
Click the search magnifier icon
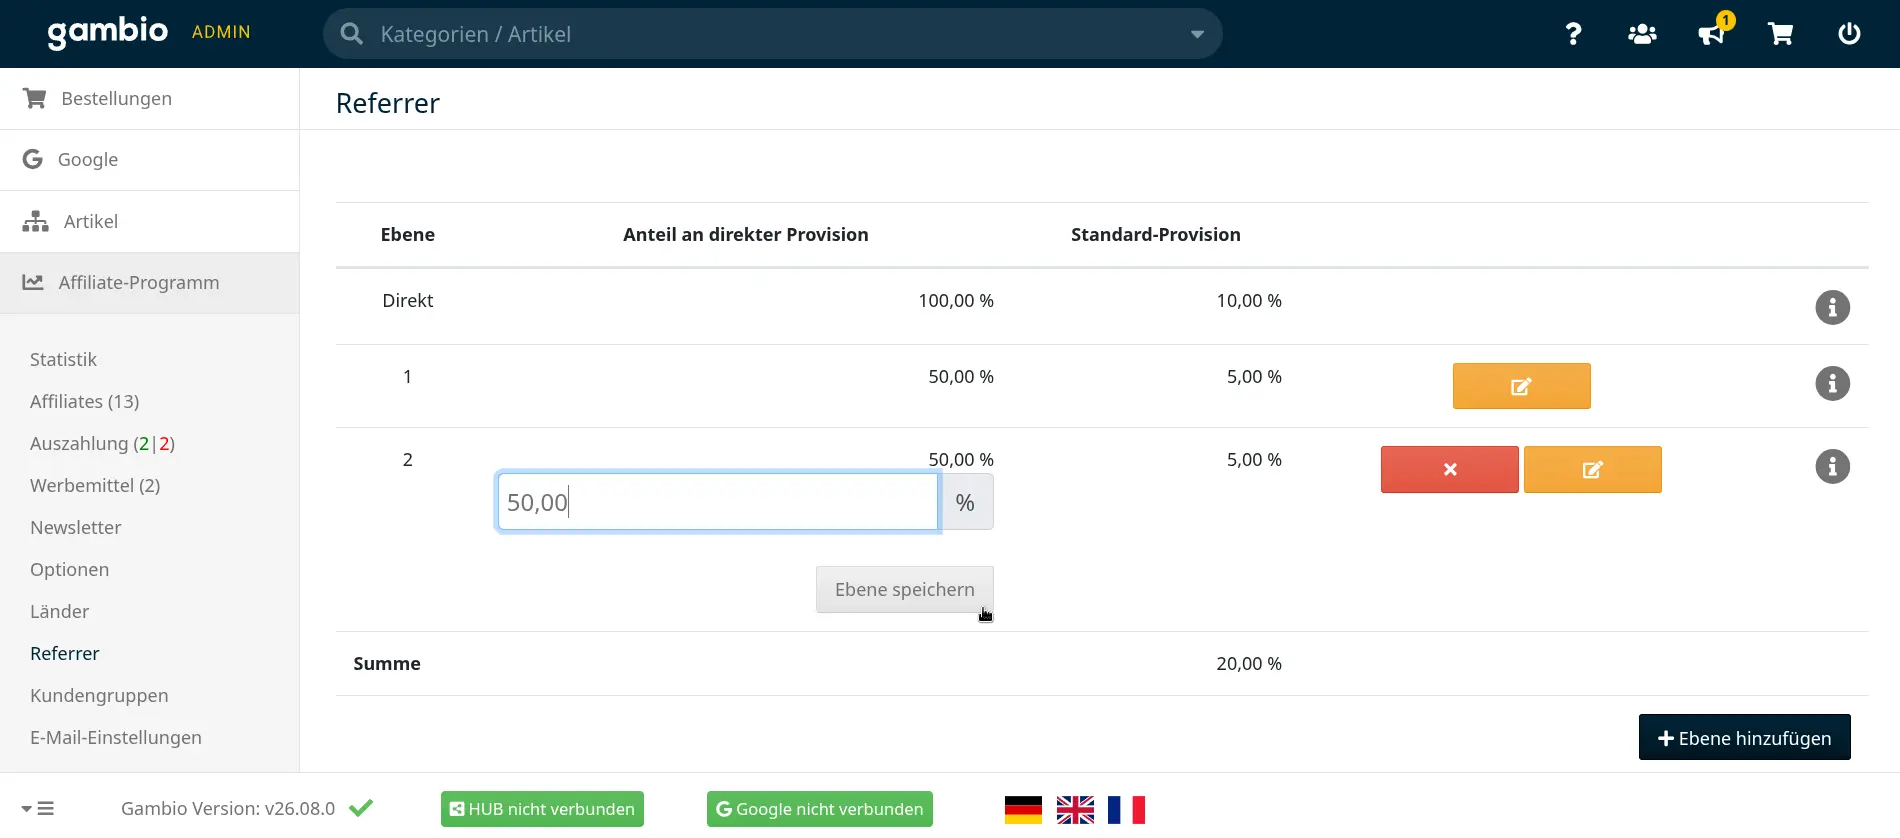coord(351,34)
